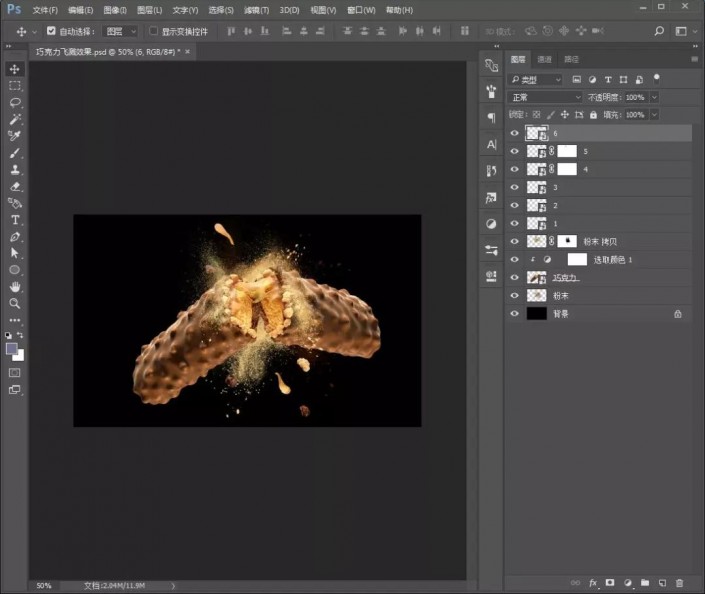Select the Eraser tool
Image resolution: width=705 pixels, height=594 pixels.
click(14, 186)
